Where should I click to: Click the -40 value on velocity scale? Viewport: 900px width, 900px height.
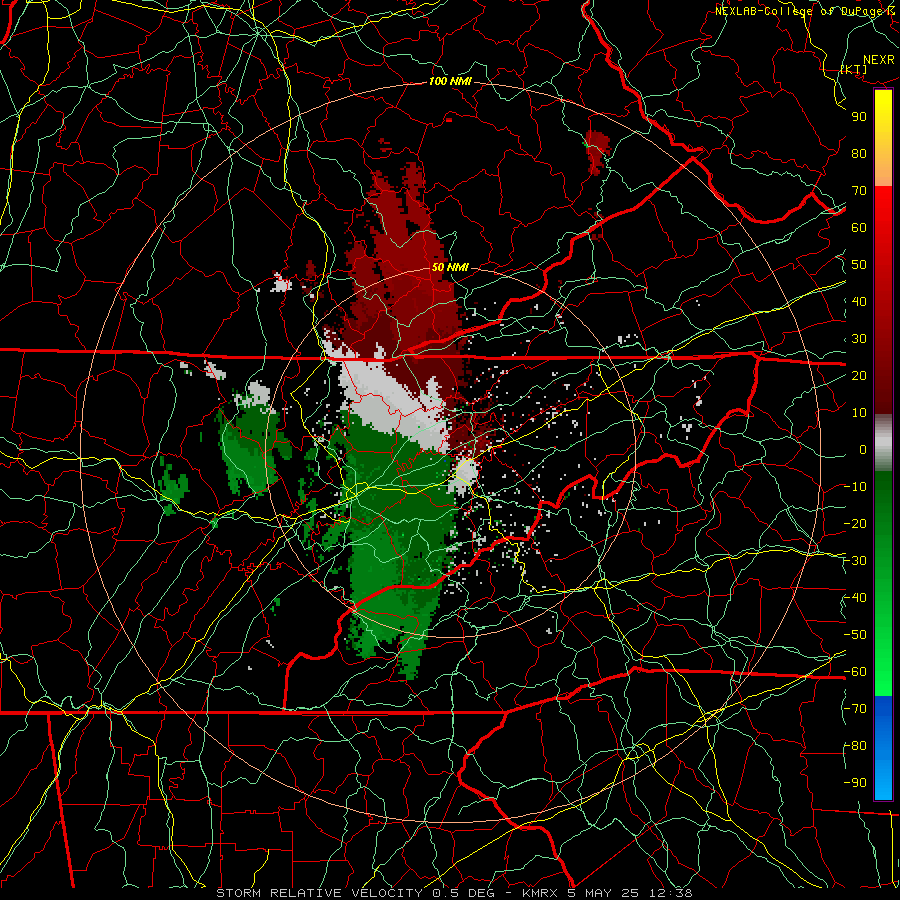click(x=855, y=598)
